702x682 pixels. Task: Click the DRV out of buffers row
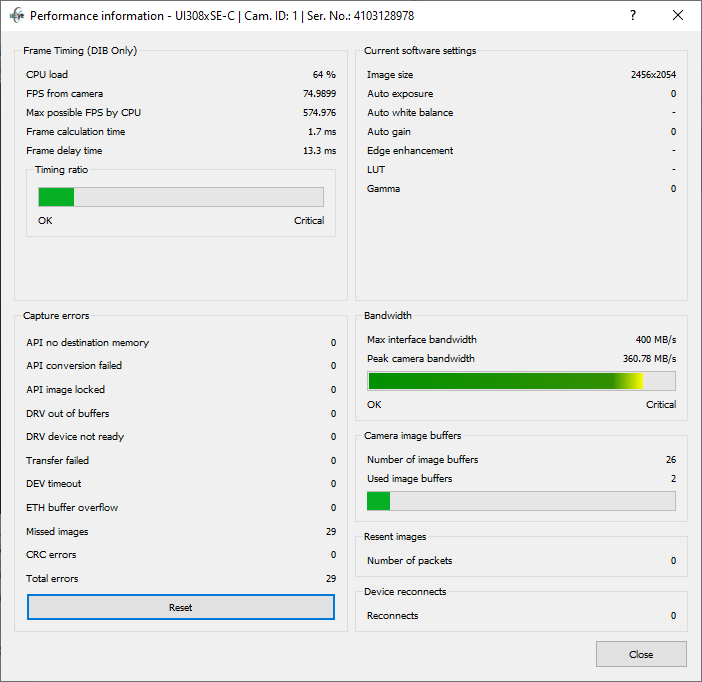click(181, 413)
